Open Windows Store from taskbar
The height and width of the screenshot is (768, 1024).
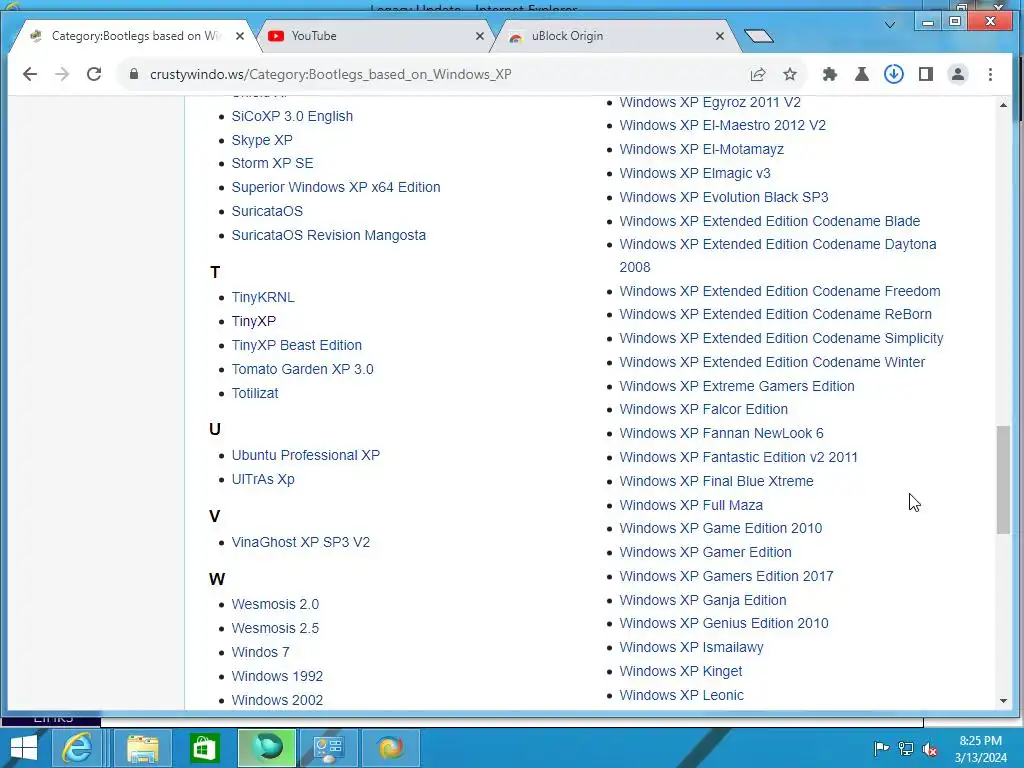[204, 748]
